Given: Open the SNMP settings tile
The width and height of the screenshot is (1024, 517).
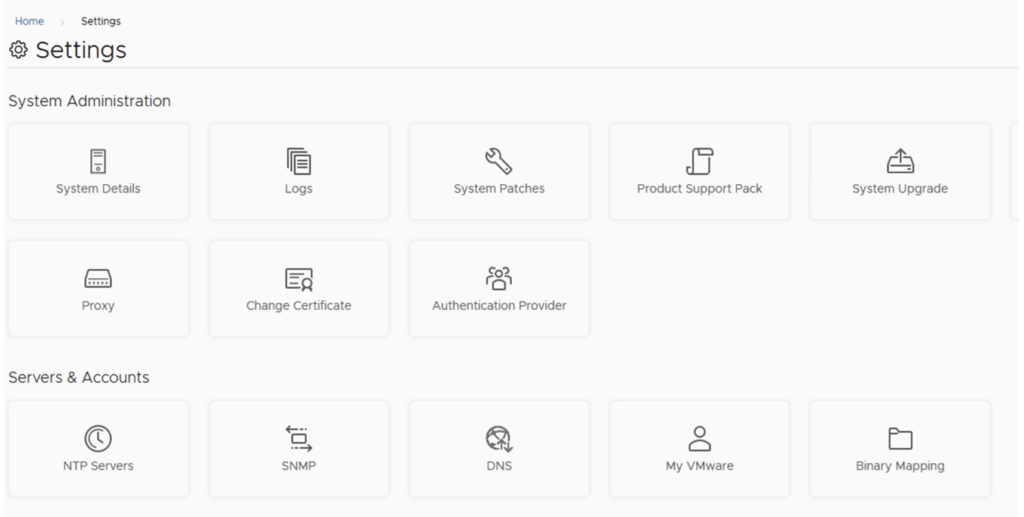Looking at the screenshot, I should [298, 449].
